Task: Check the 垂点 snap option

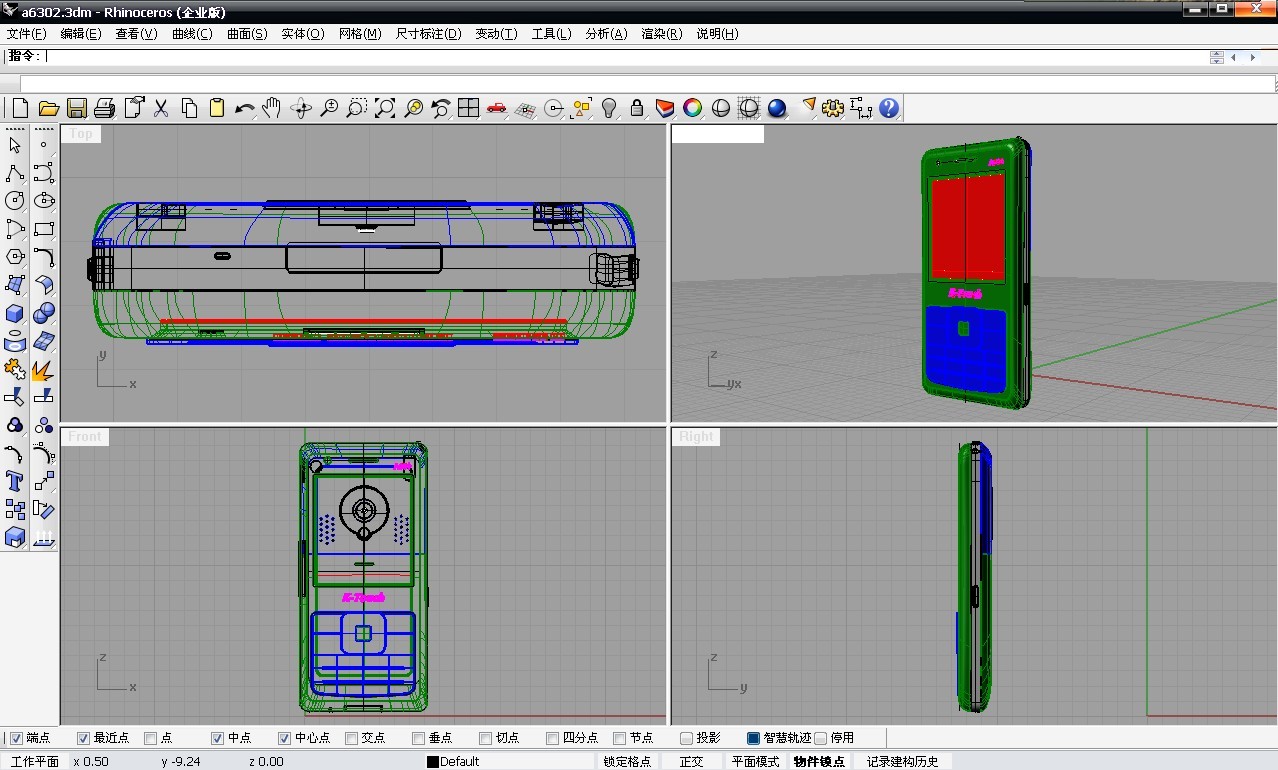Action: pyautogui.click(x=419, y=738)
